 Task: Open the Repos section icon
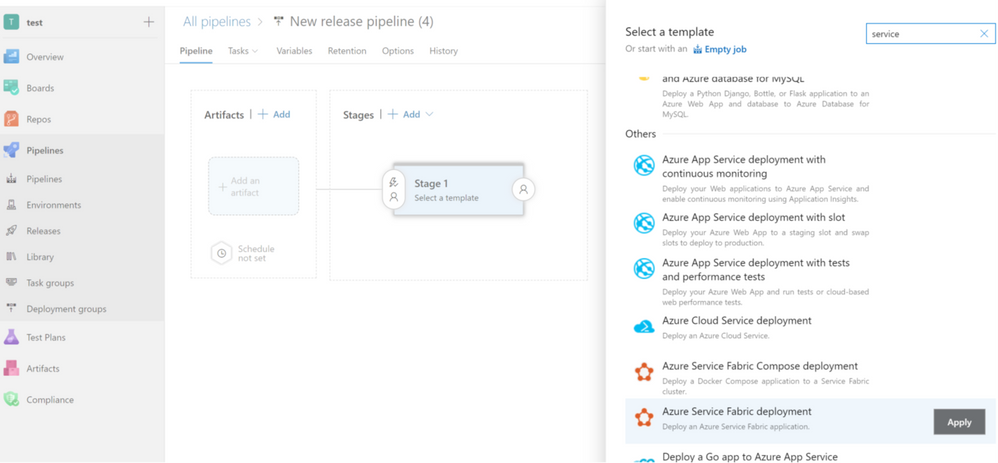coord(11,119)
